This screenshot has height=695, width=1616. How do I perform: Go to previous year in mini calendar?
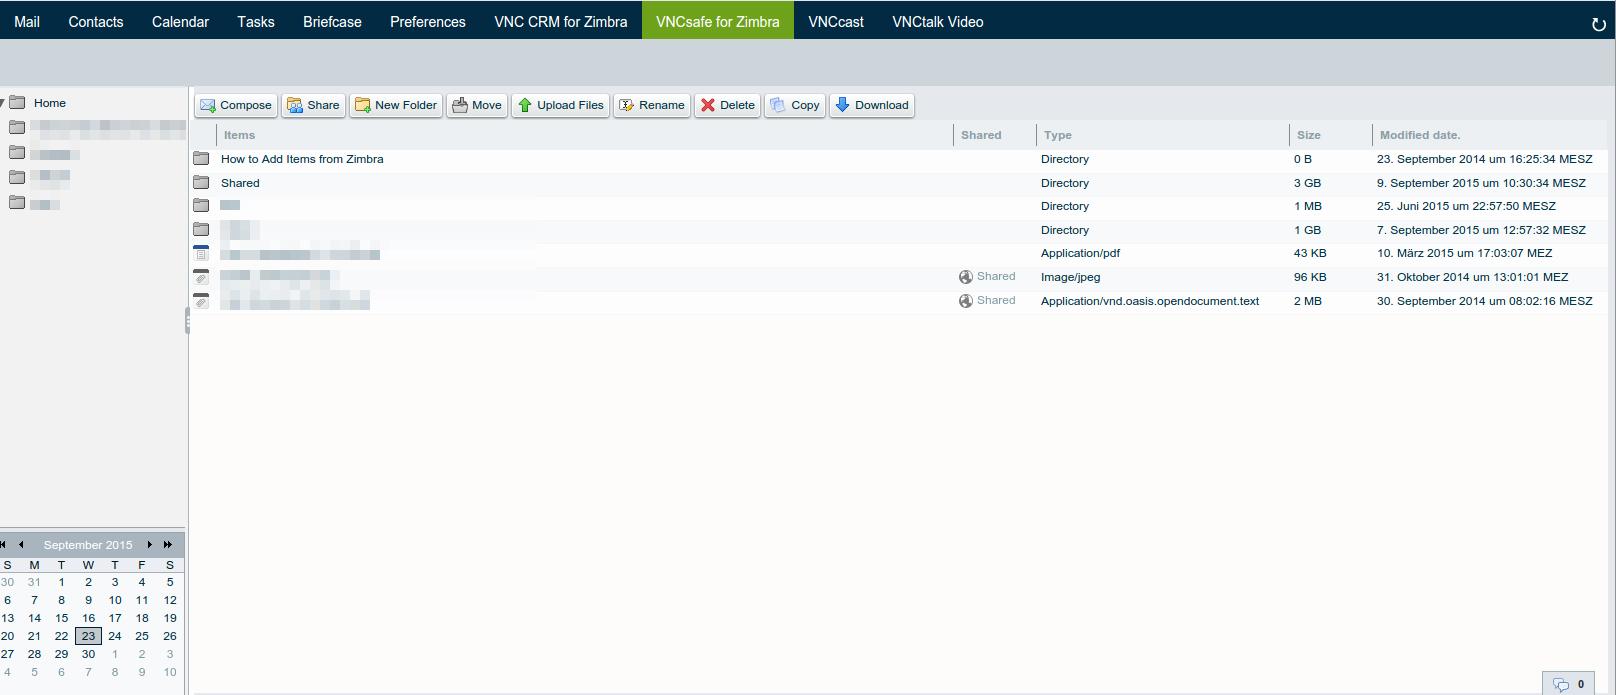tap(3, 545)
